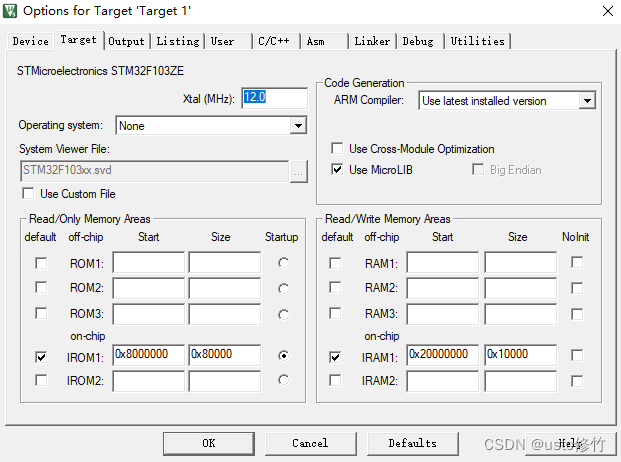Select the ROM2 Startup radio button
This screenshot has width=621, height=462.
pyautogui.click(x=283, y=289)
